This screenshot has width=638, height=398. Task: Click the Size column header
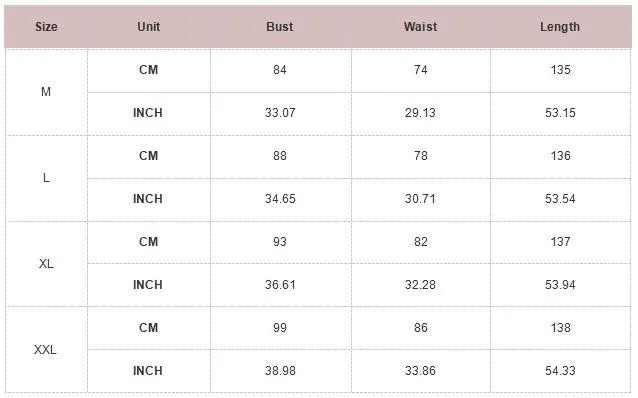point(46,27)
